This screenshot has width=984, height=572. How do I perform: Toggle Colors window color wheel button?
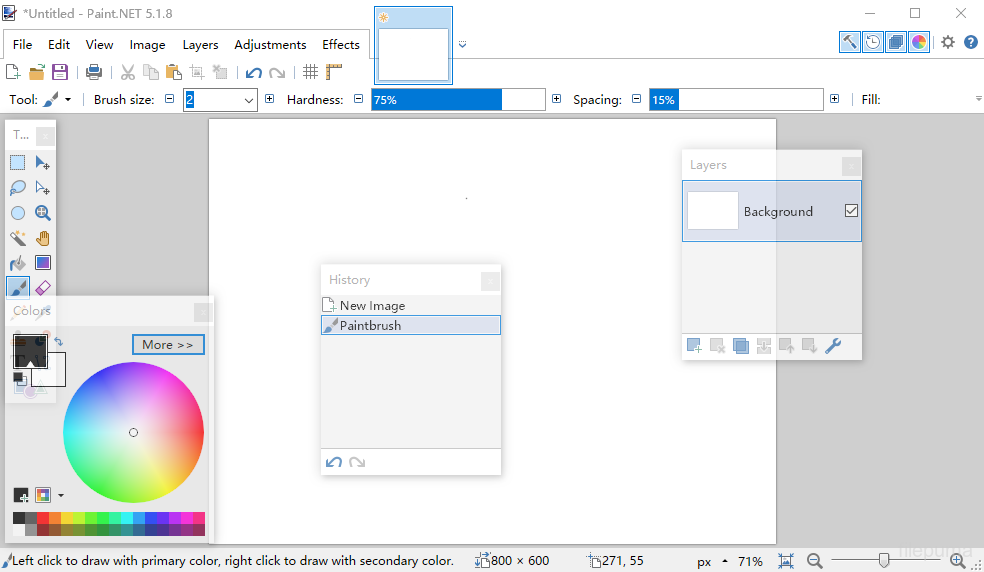tap(919, 42)
